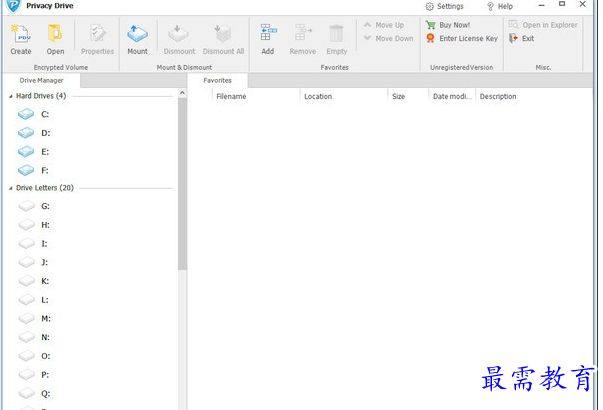Select drive letter M: in the list

pos(45,318)
